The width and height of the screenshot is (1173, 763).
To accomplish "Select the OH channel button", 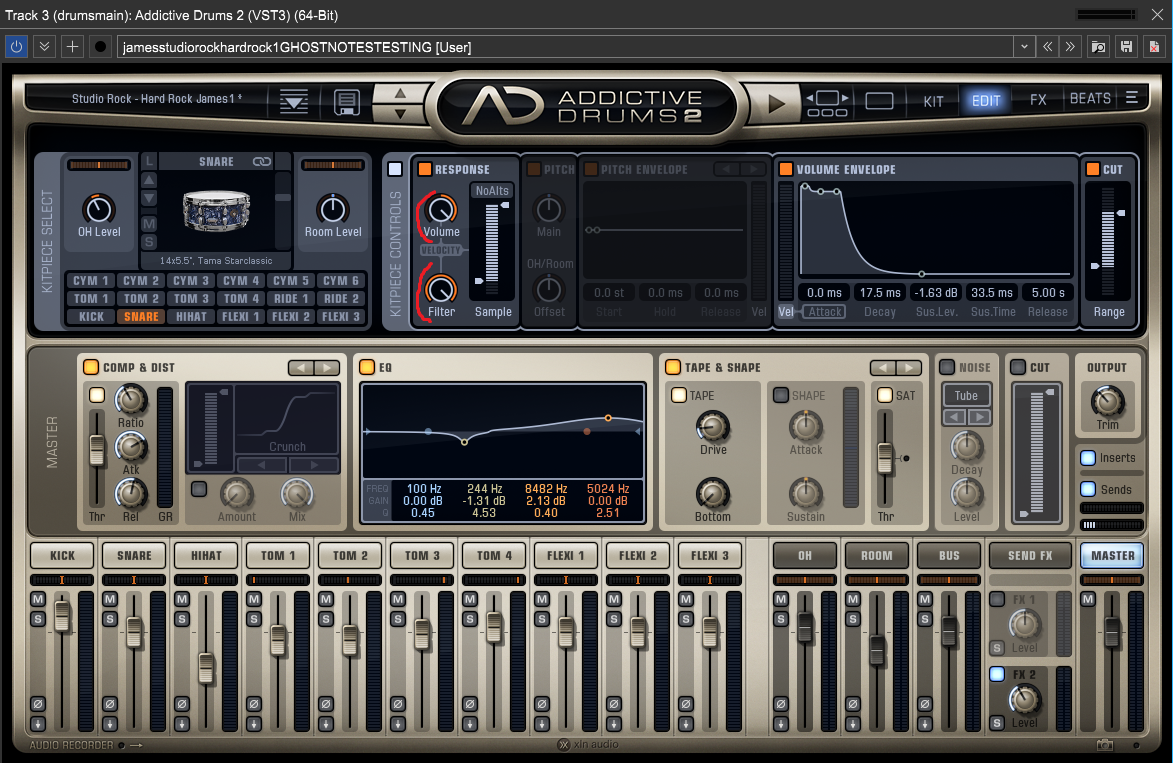I will pos(804,555).
